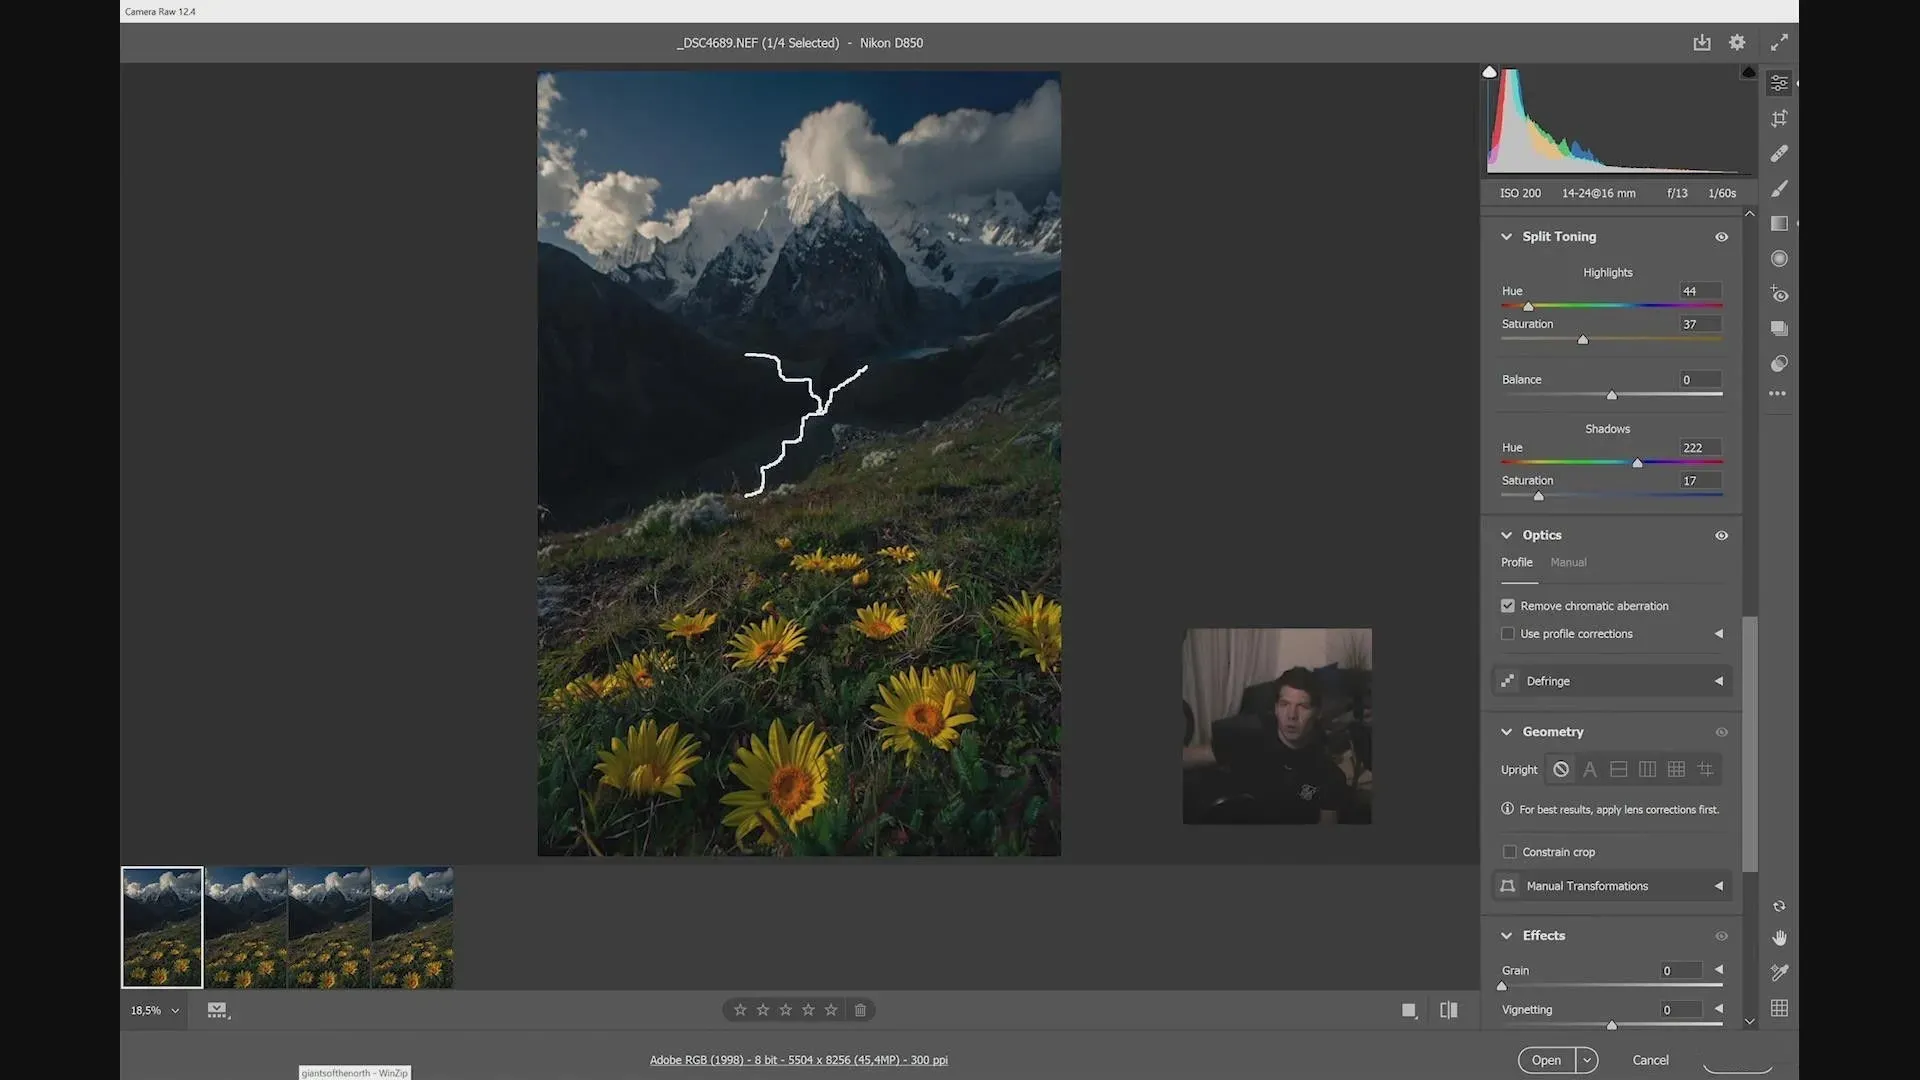The height and width of the screenshot is (1080, 1920).
Task: Click the Vignetting value input field
Action: [x=1681, y=1010]
